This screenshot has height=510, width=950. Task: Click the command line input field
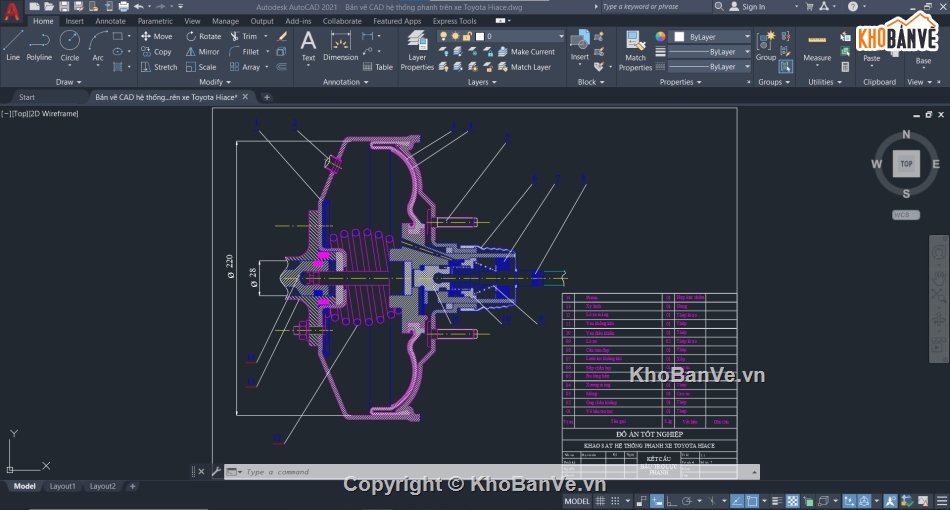click(491, 472)
